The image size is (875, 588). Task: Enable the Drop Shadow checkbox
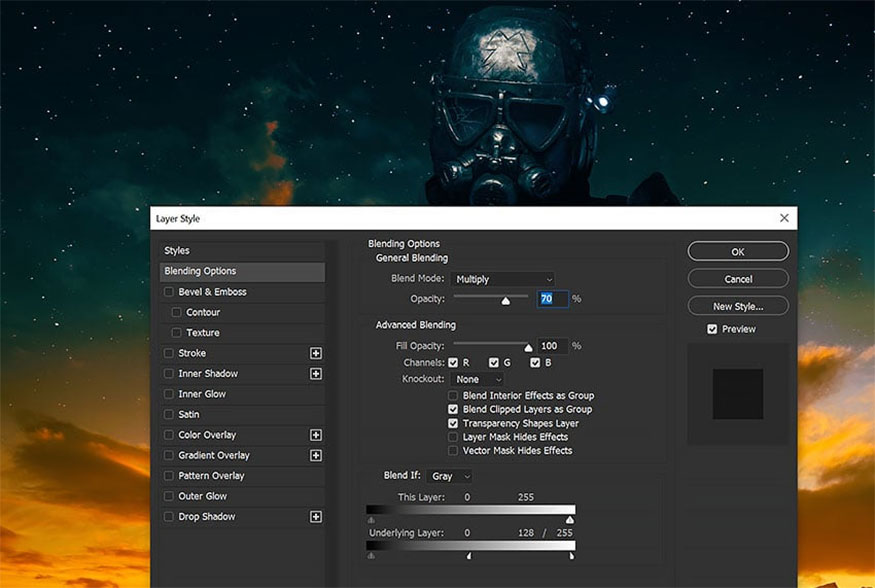[x=169, y=517]
